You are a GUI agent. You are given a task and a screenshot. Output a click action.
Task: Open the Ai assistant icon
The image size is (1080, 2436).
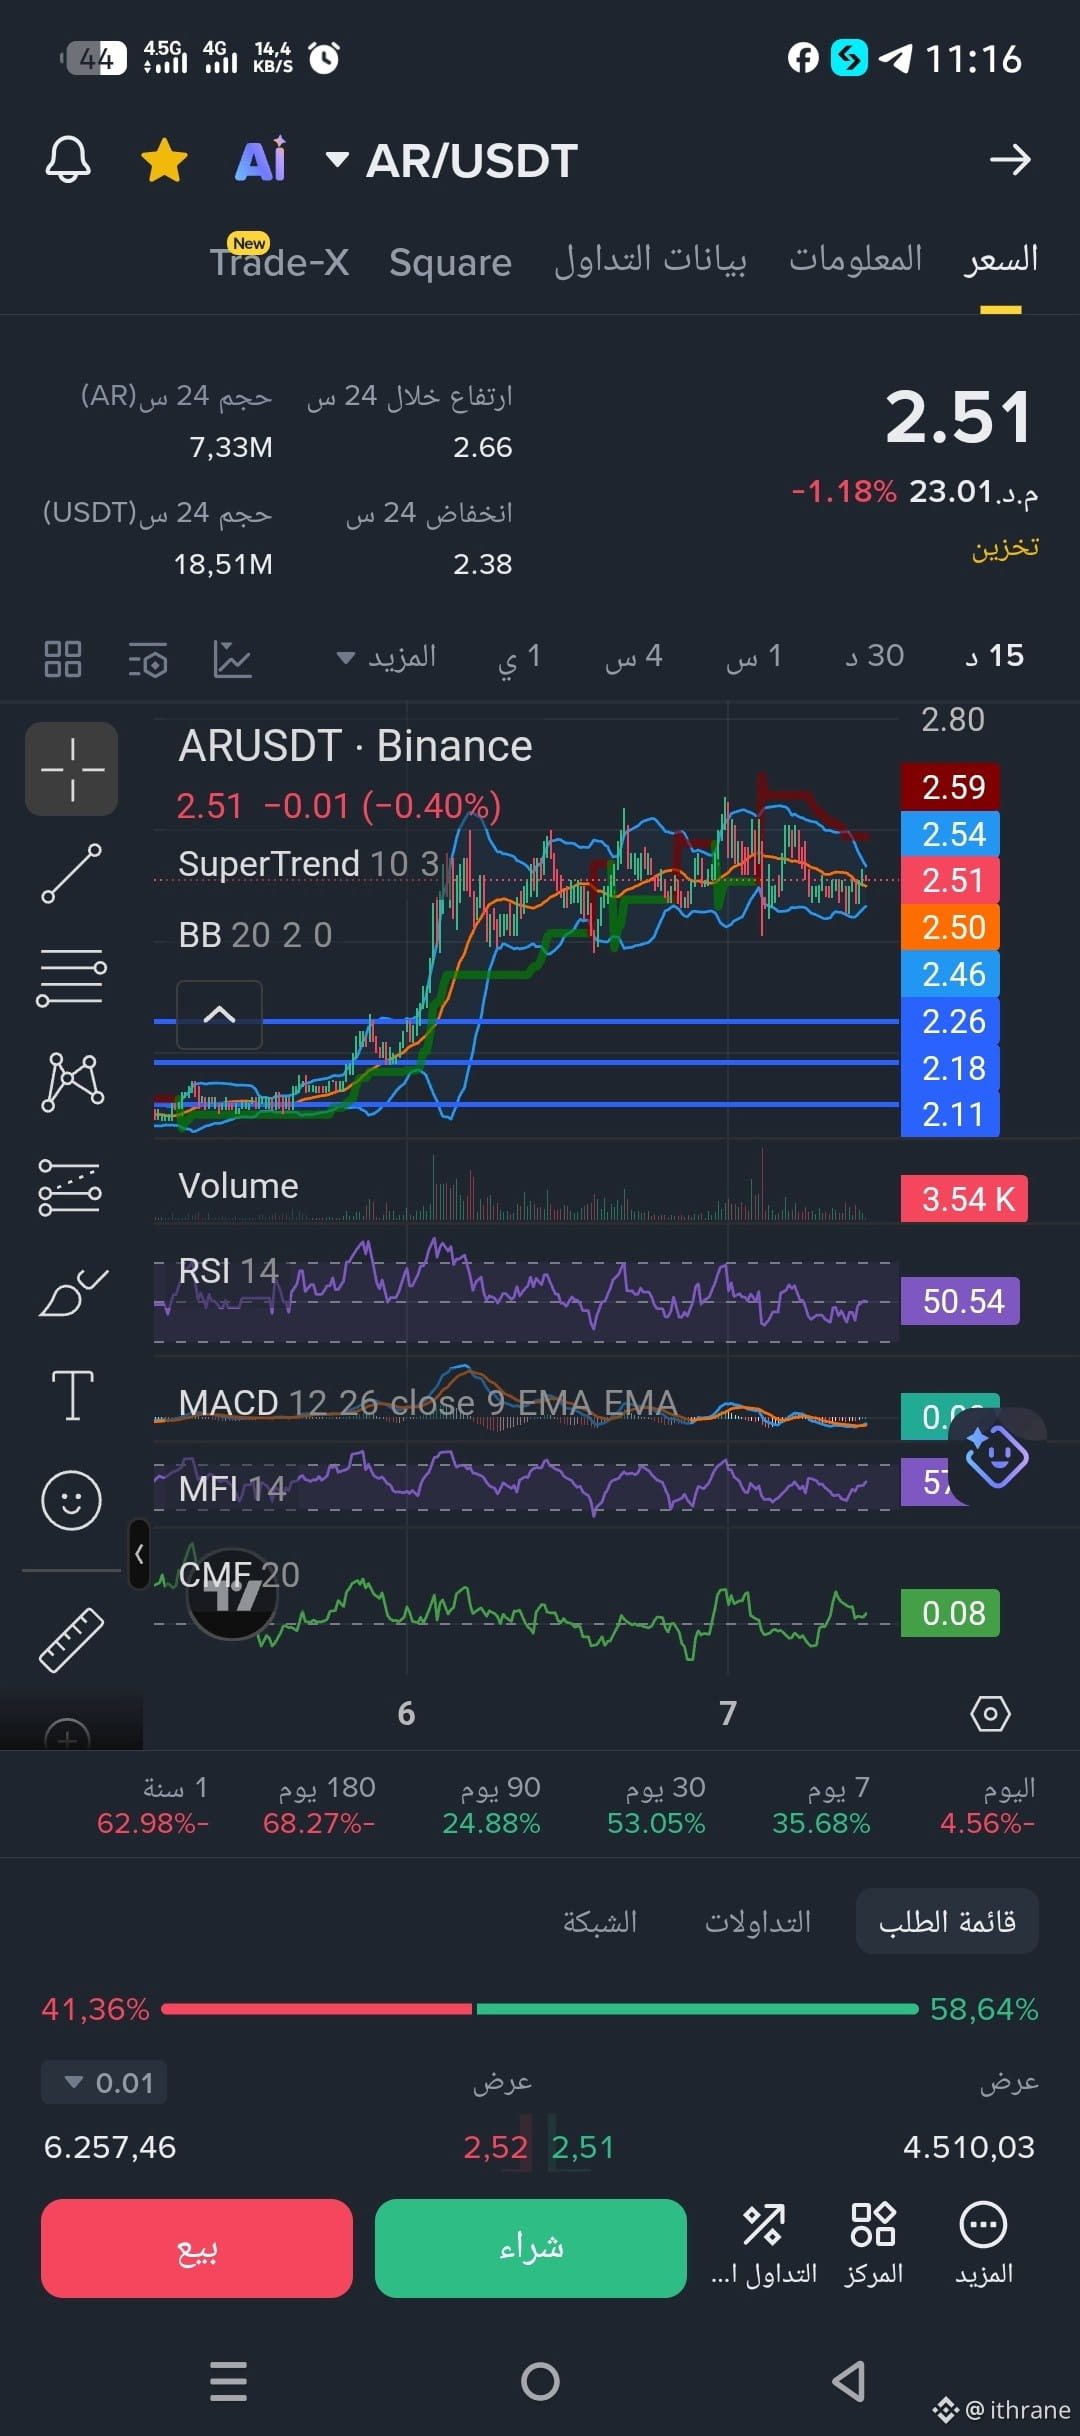[261, 159]
